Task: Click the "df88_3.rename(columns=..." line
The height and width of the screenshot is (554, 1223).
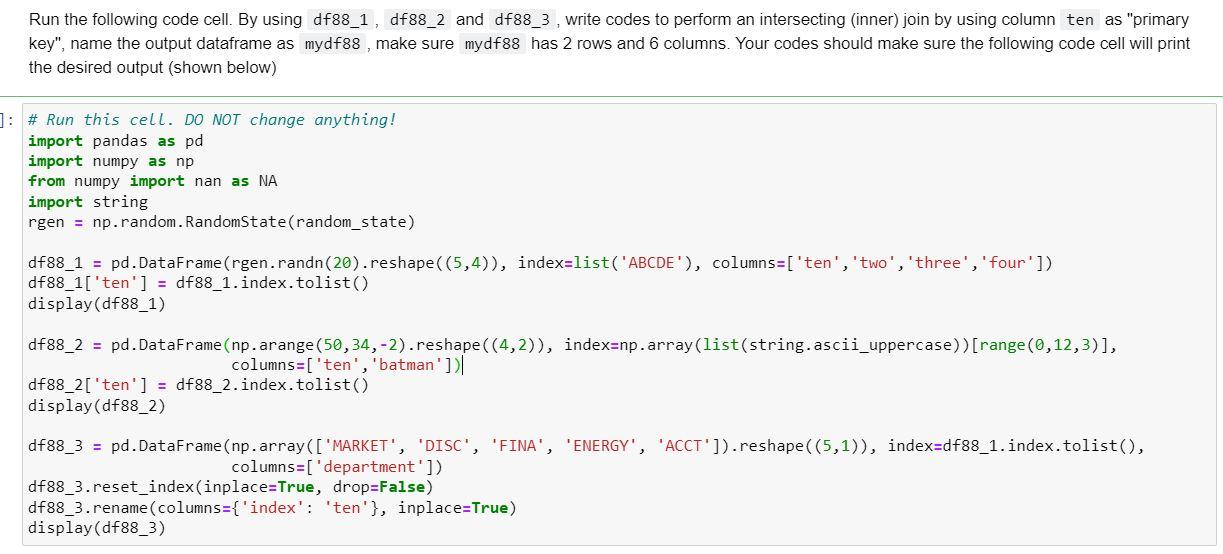Action: click(273, 508)
